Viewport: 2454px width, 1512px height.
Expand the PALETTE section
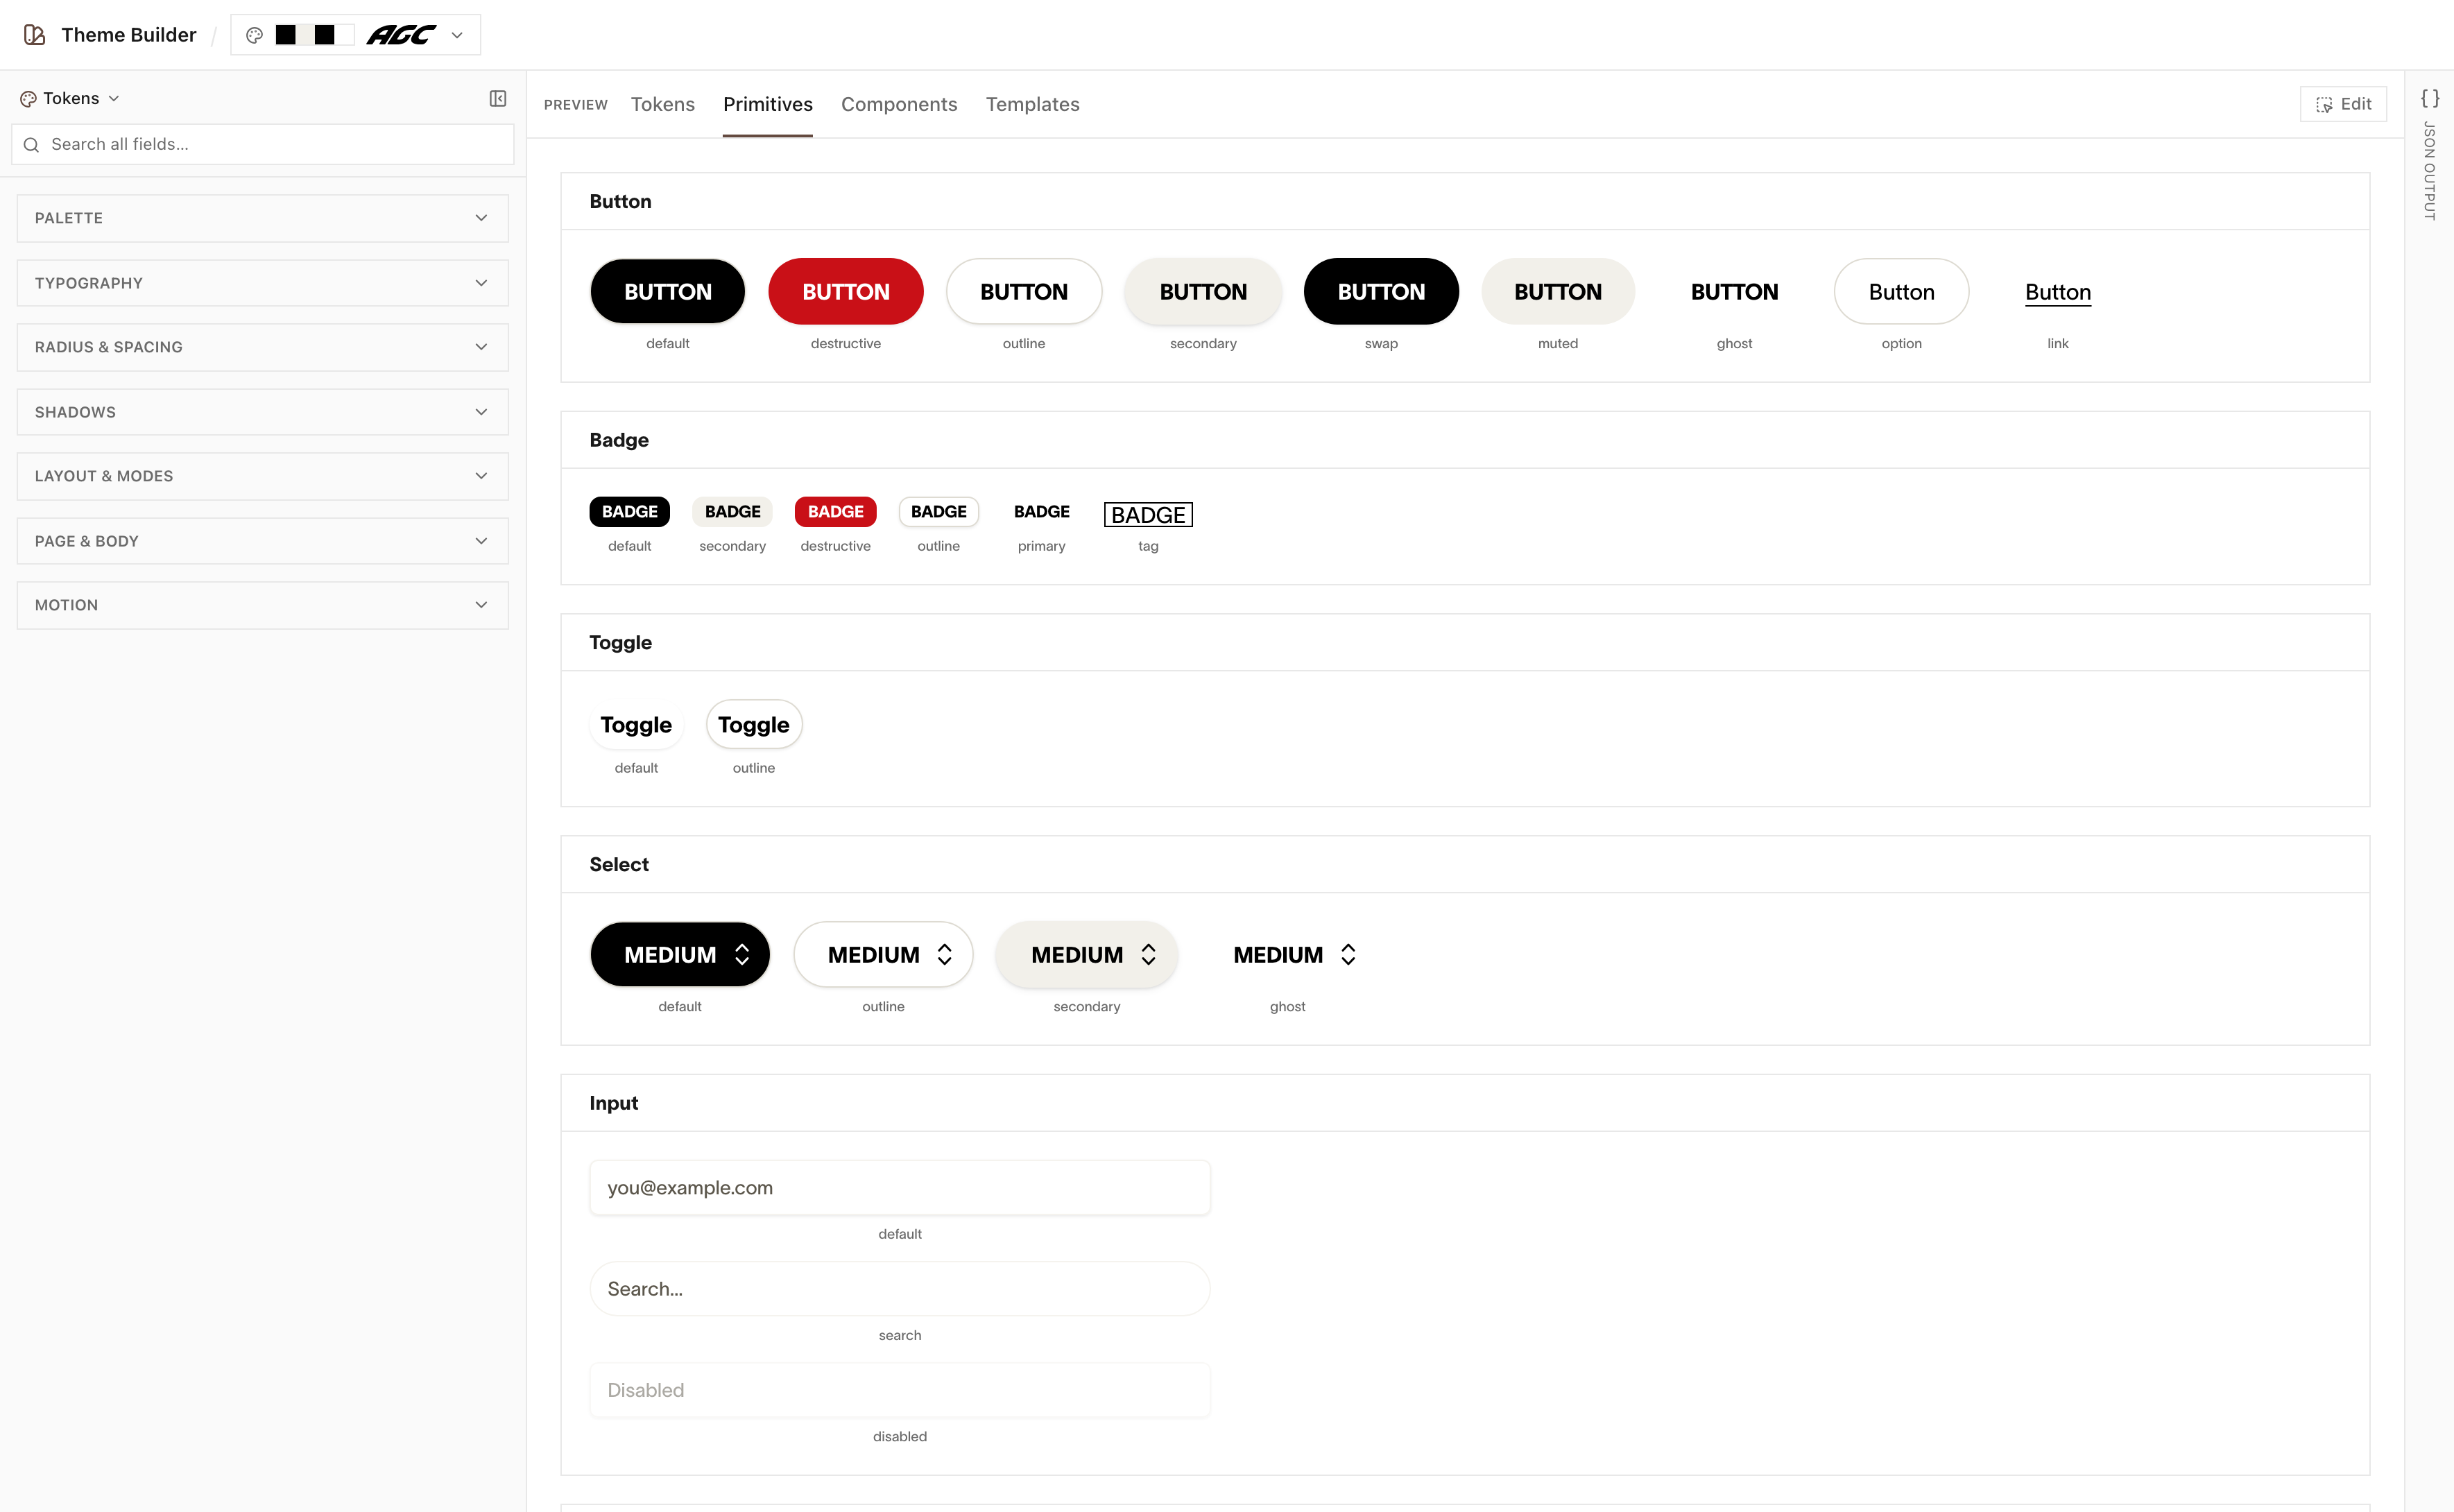[262, 218]
